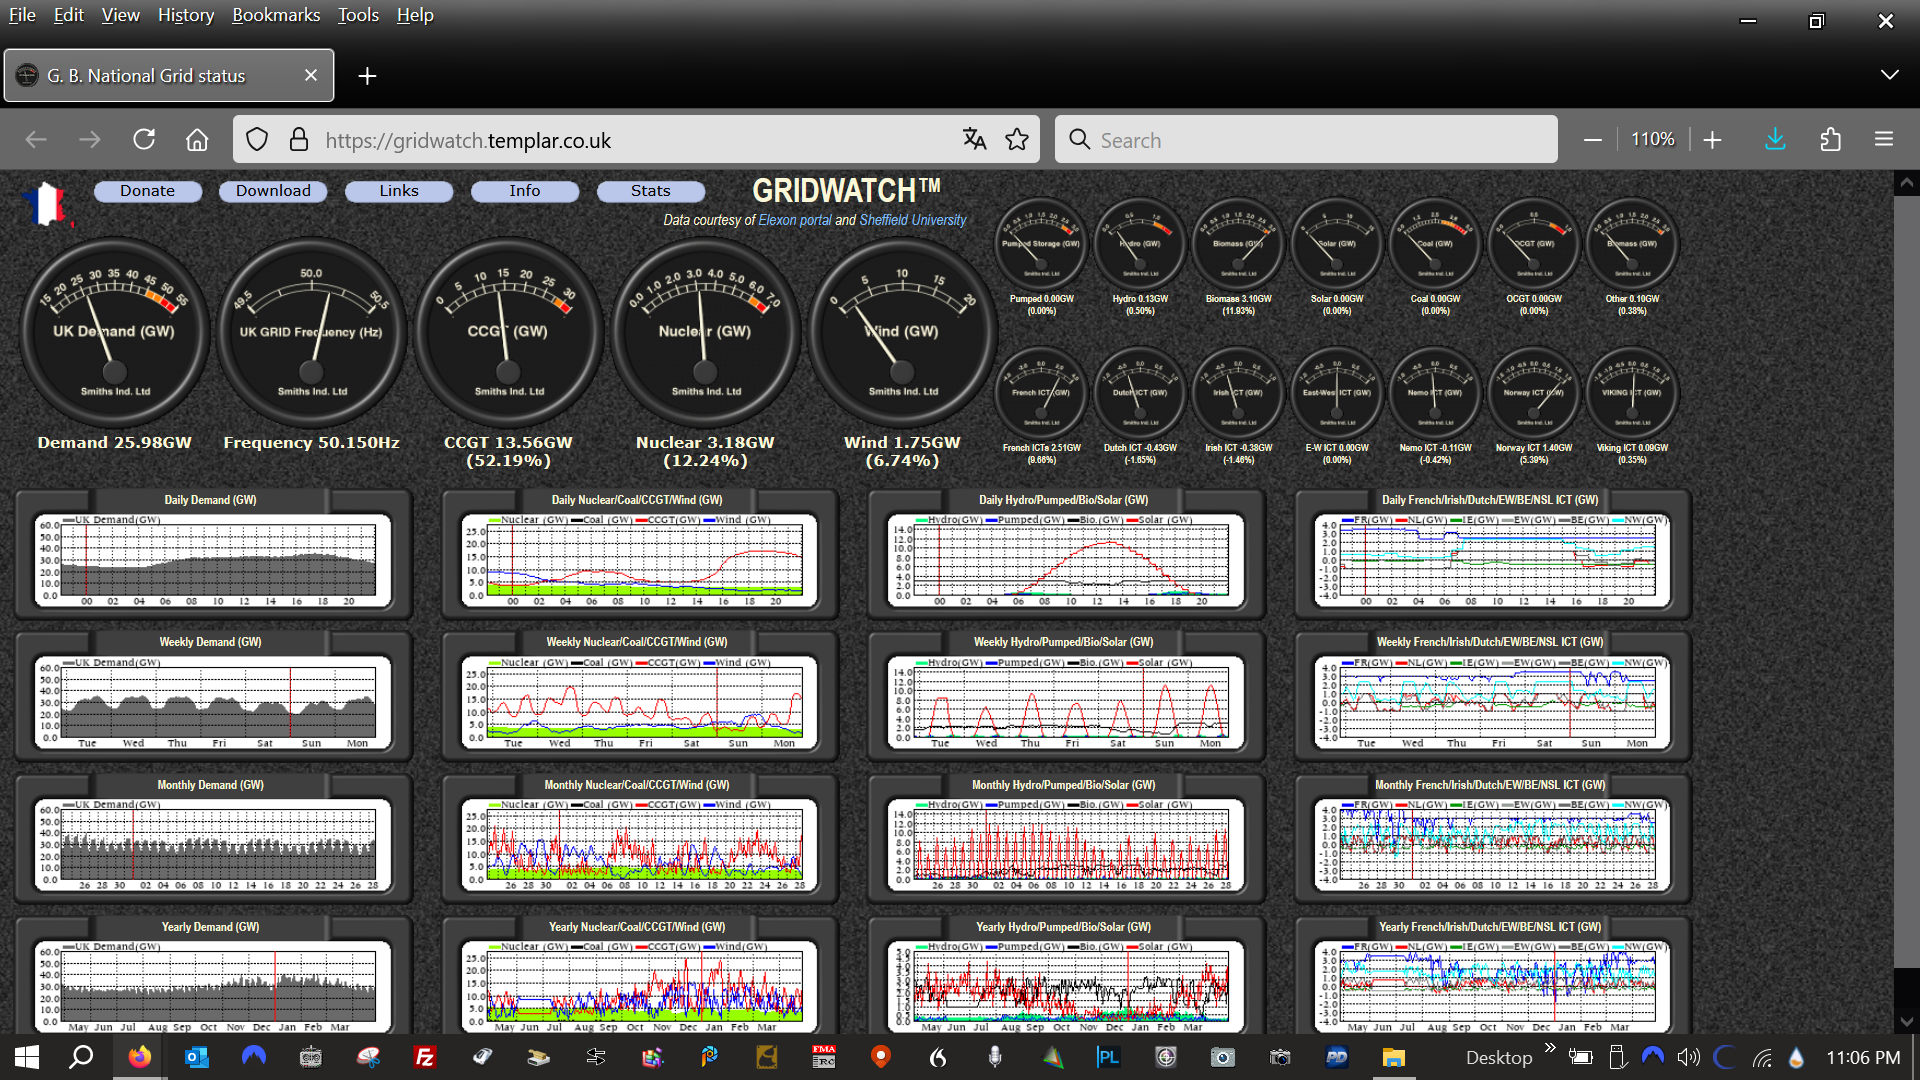Viewport: 1920px width, 1080px height.
Task: Open the Bookmarks menu
Action: (x=276, y=15)
